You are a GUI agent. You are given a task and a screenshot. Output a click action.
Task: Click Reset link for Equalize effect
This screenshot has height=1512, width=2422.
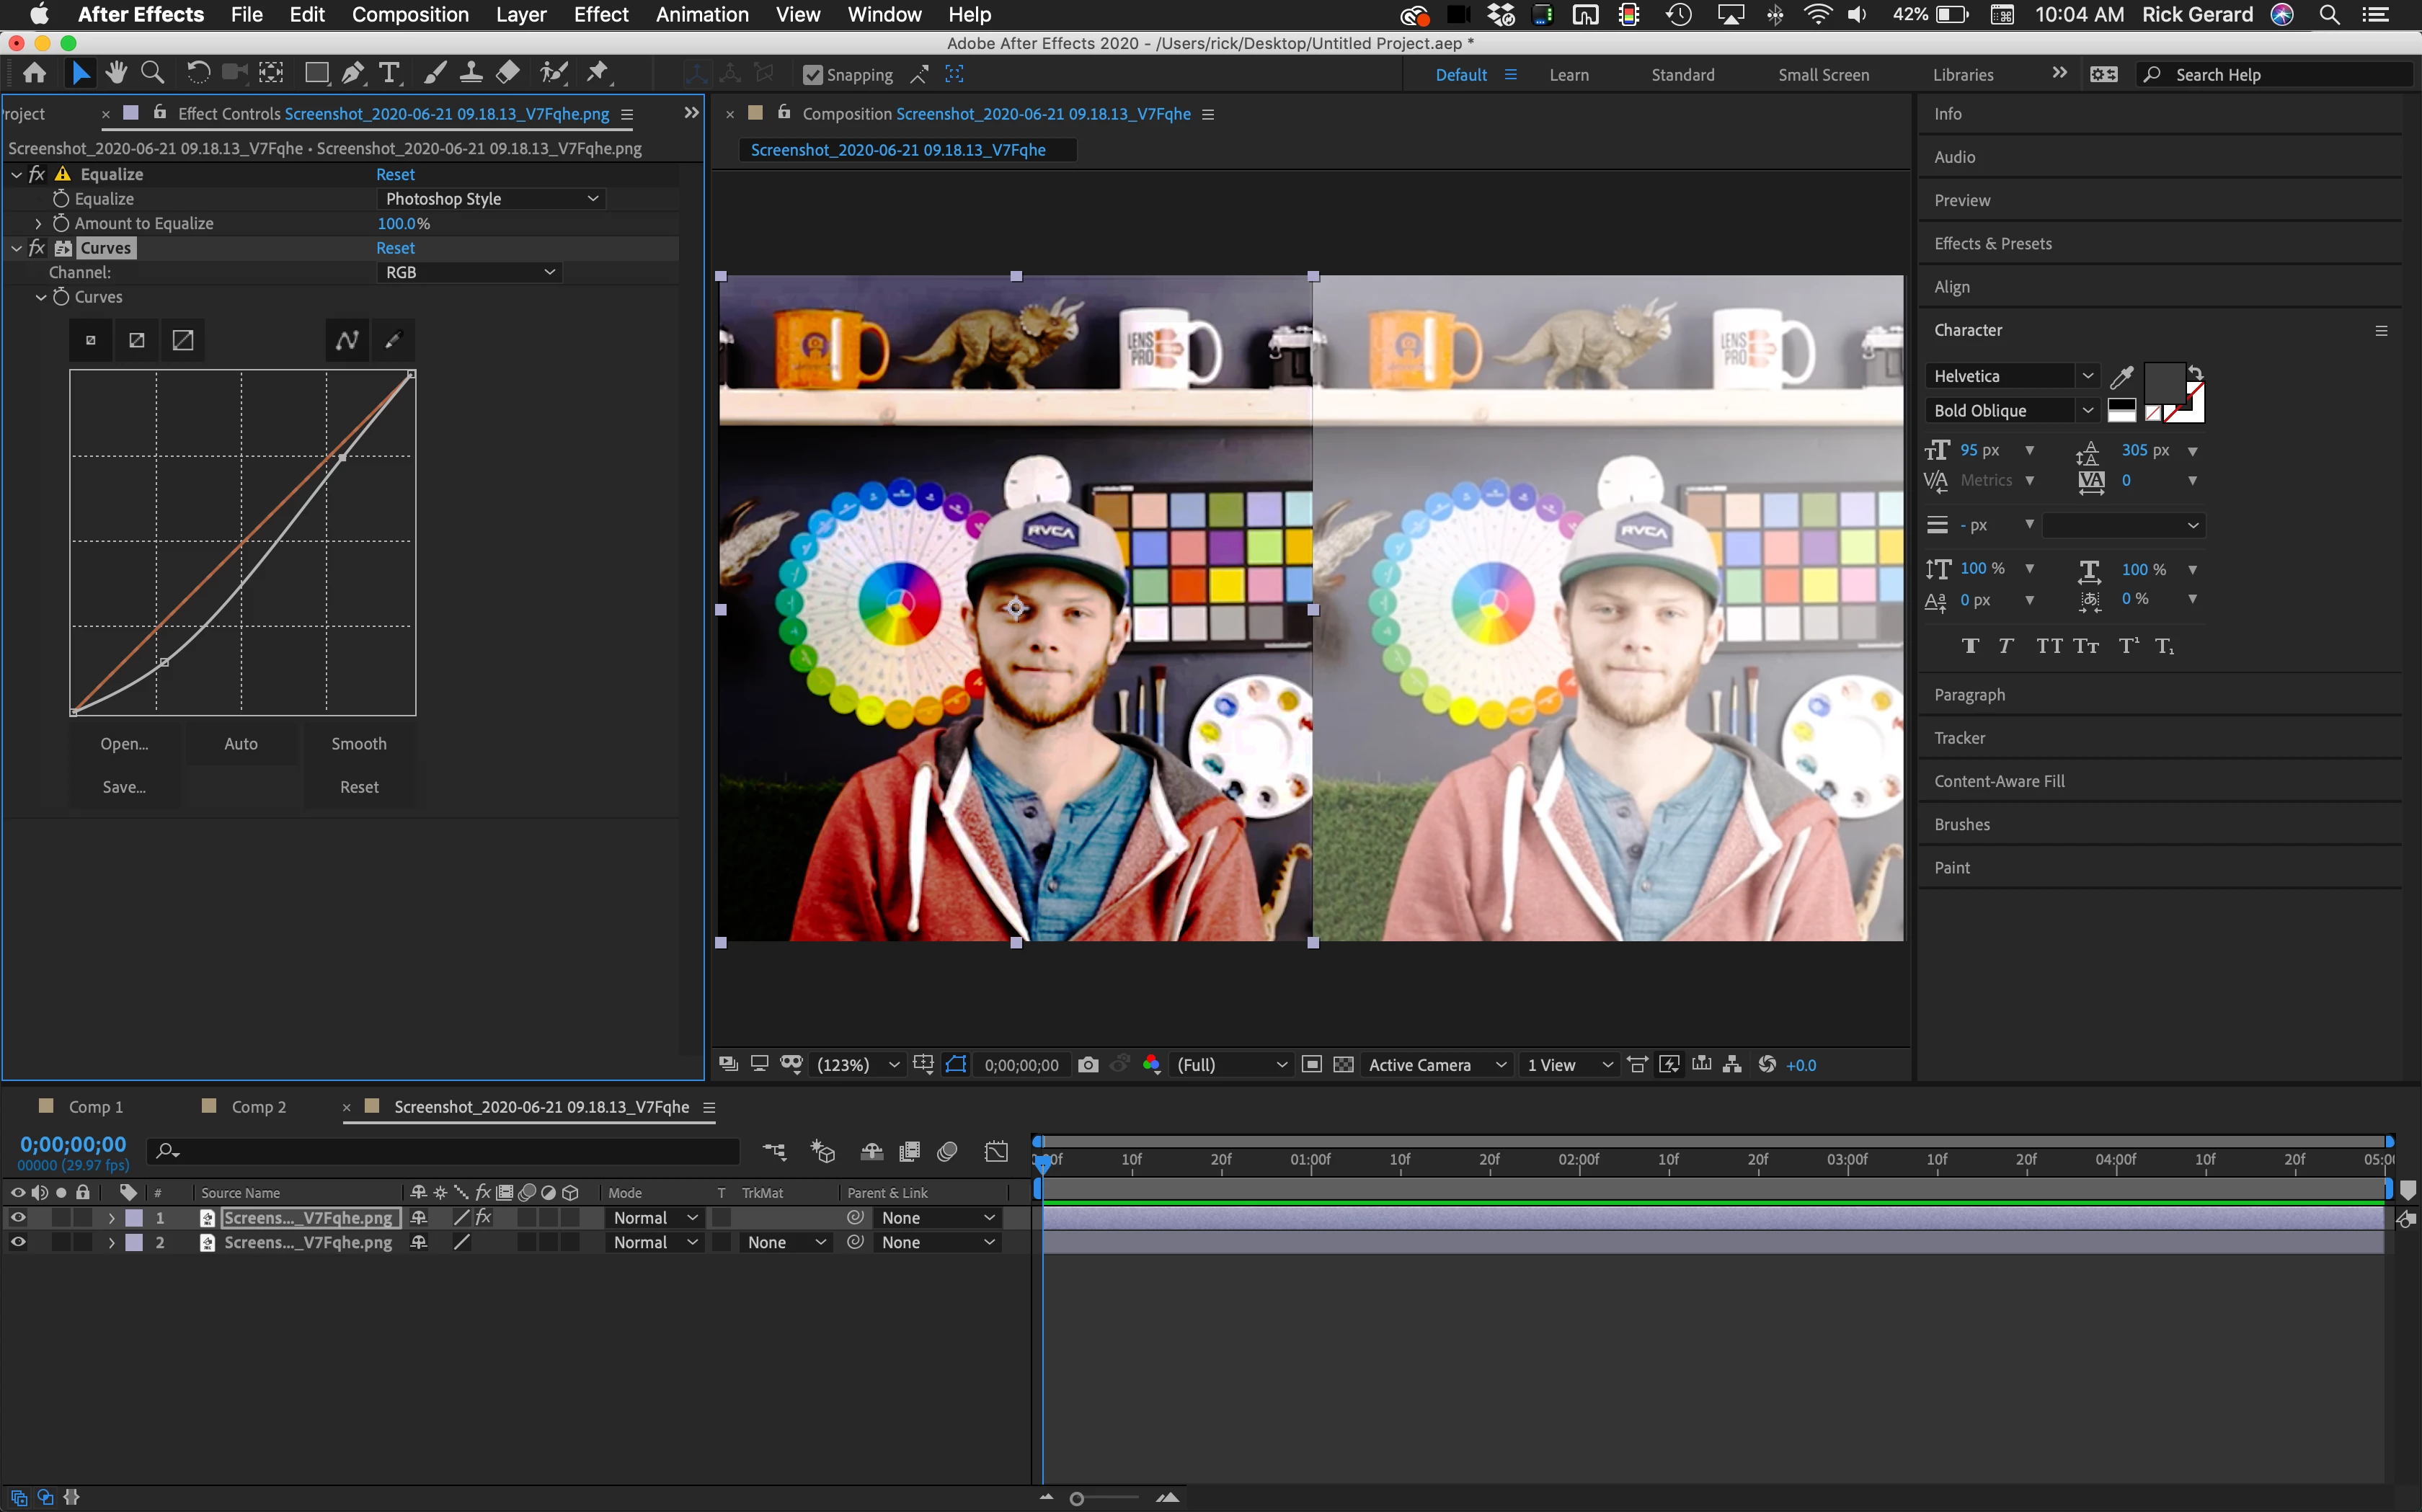(395, 174)
